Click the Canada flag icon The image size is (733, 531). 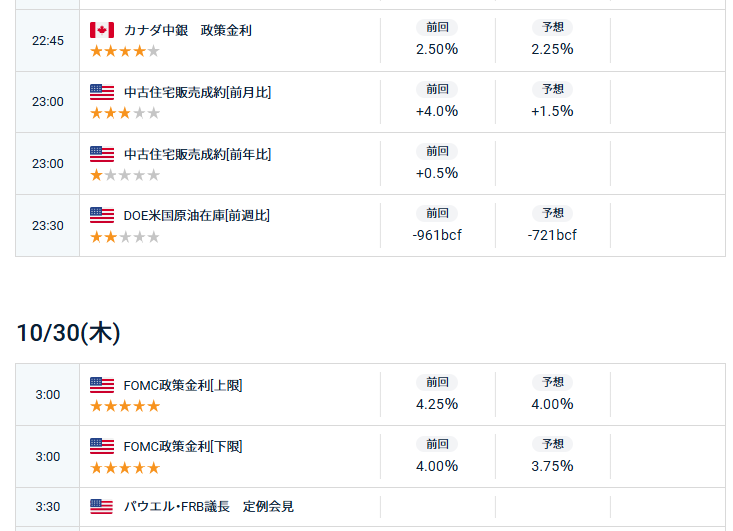(101, 30)
